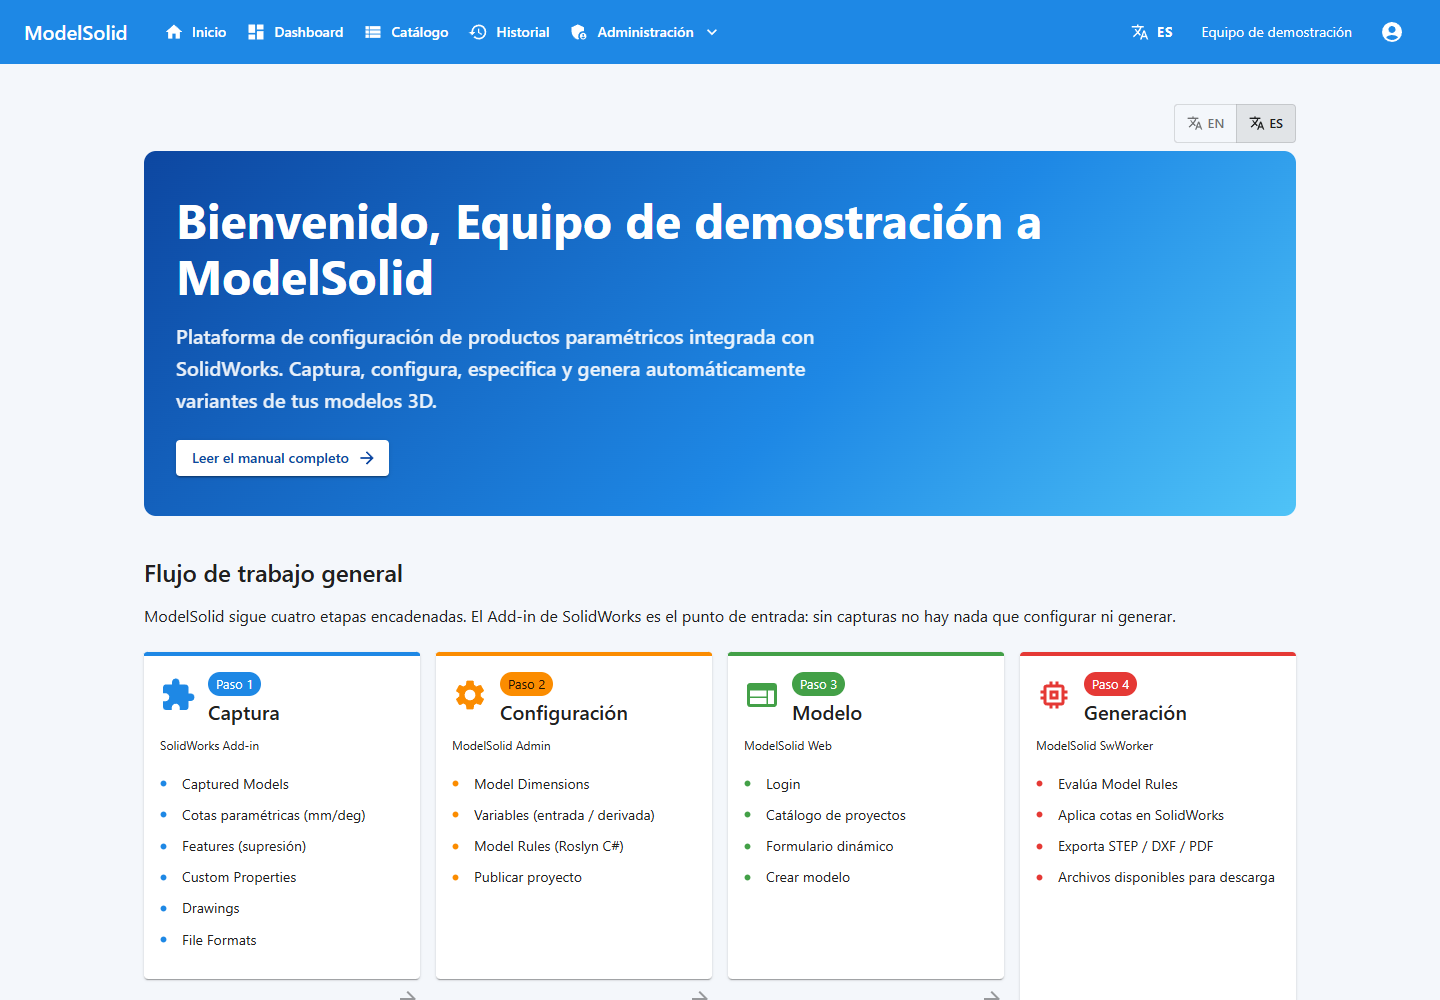Image resolution: width=1440 pixels, height=1000 pixels.
Task: Click the Generación chip icon
Action: [x=1054, y=694]
